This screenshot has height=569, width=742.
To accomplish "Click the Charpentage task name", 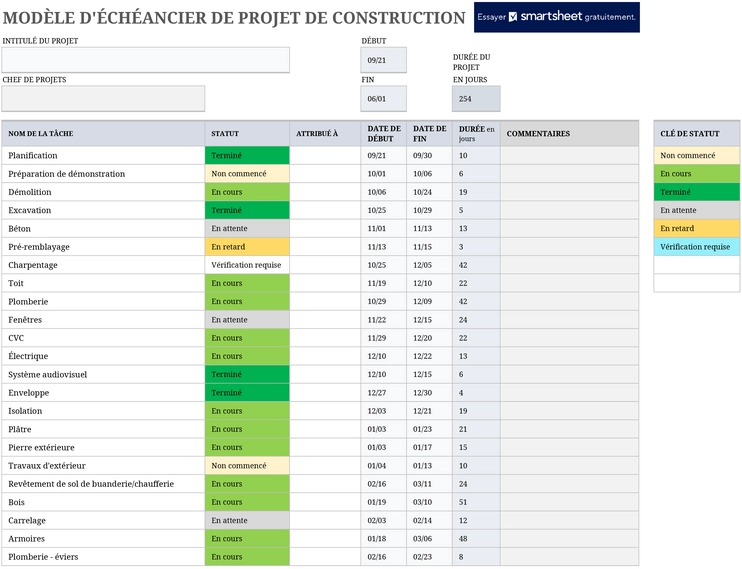I will point(33,265).
